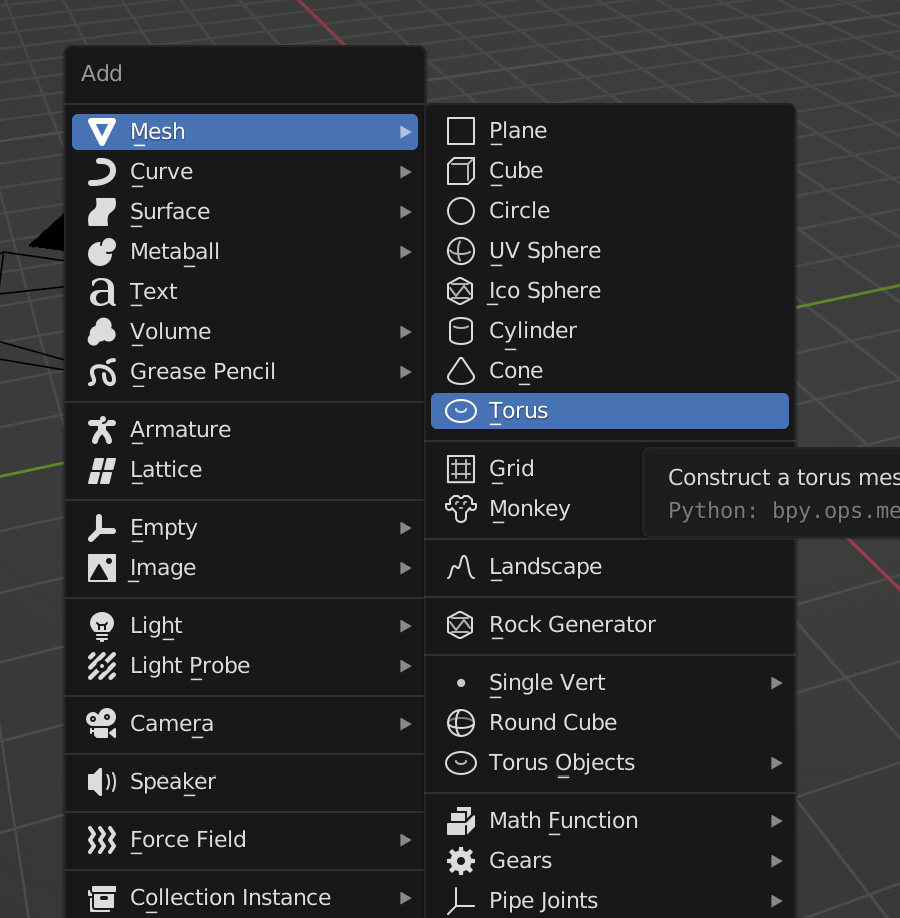
Task: Expand the Torus Objects submenu arrow
Action: (776, 763)
